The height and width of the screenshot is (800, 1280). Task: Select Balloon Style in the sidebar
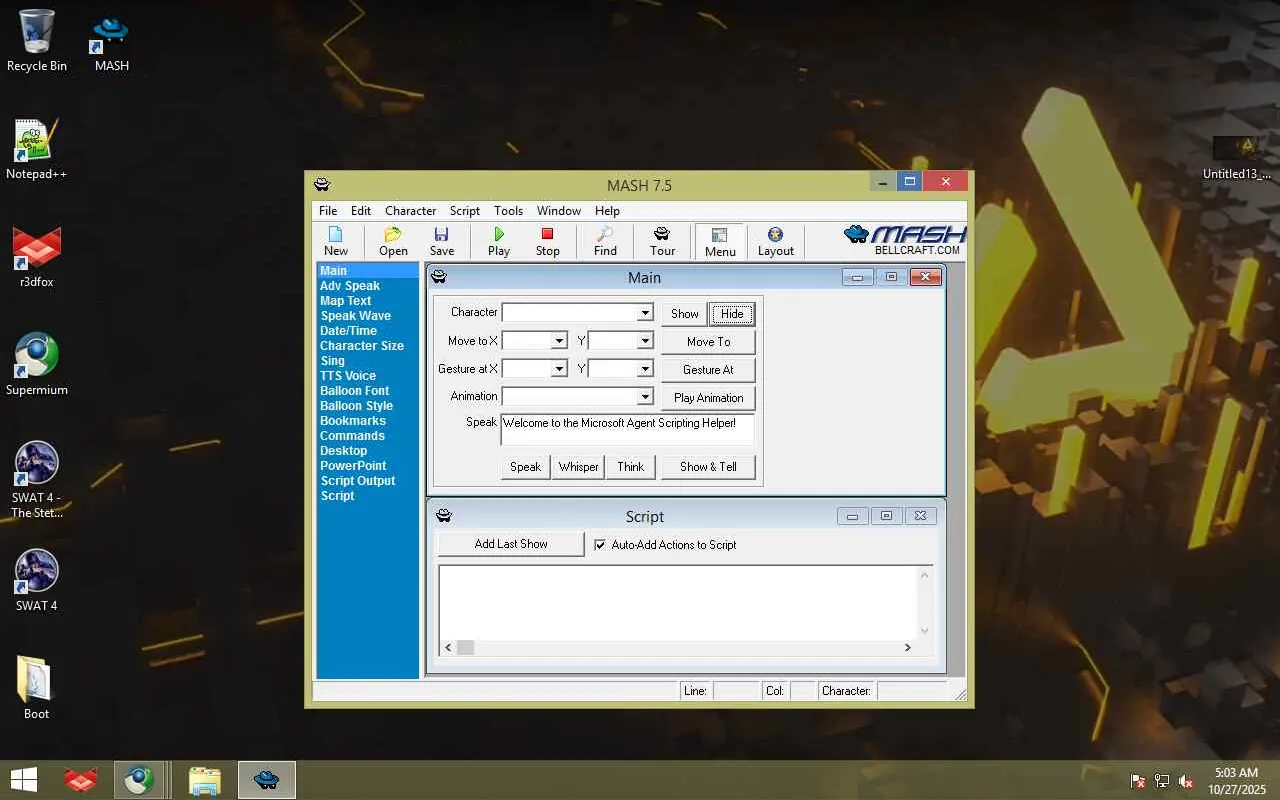[357, 406]
